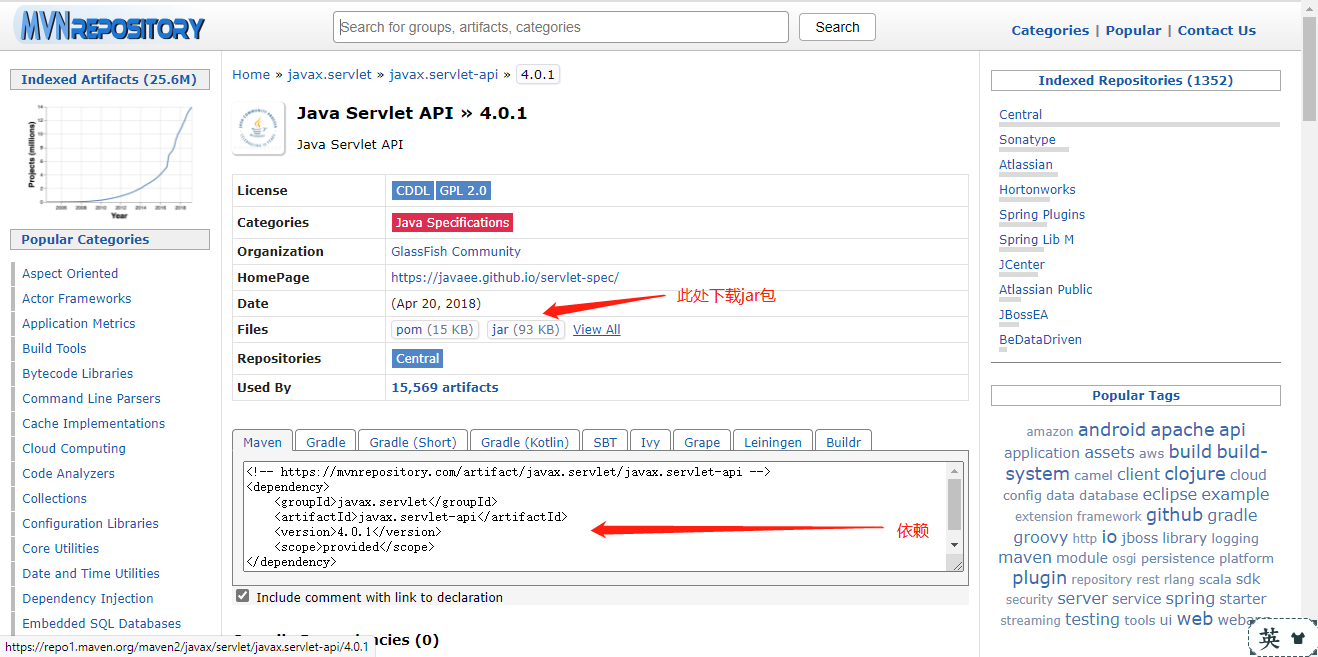Click the page scrollbar up arrow
The image size is (1318, 657).
coord(1309,8)
